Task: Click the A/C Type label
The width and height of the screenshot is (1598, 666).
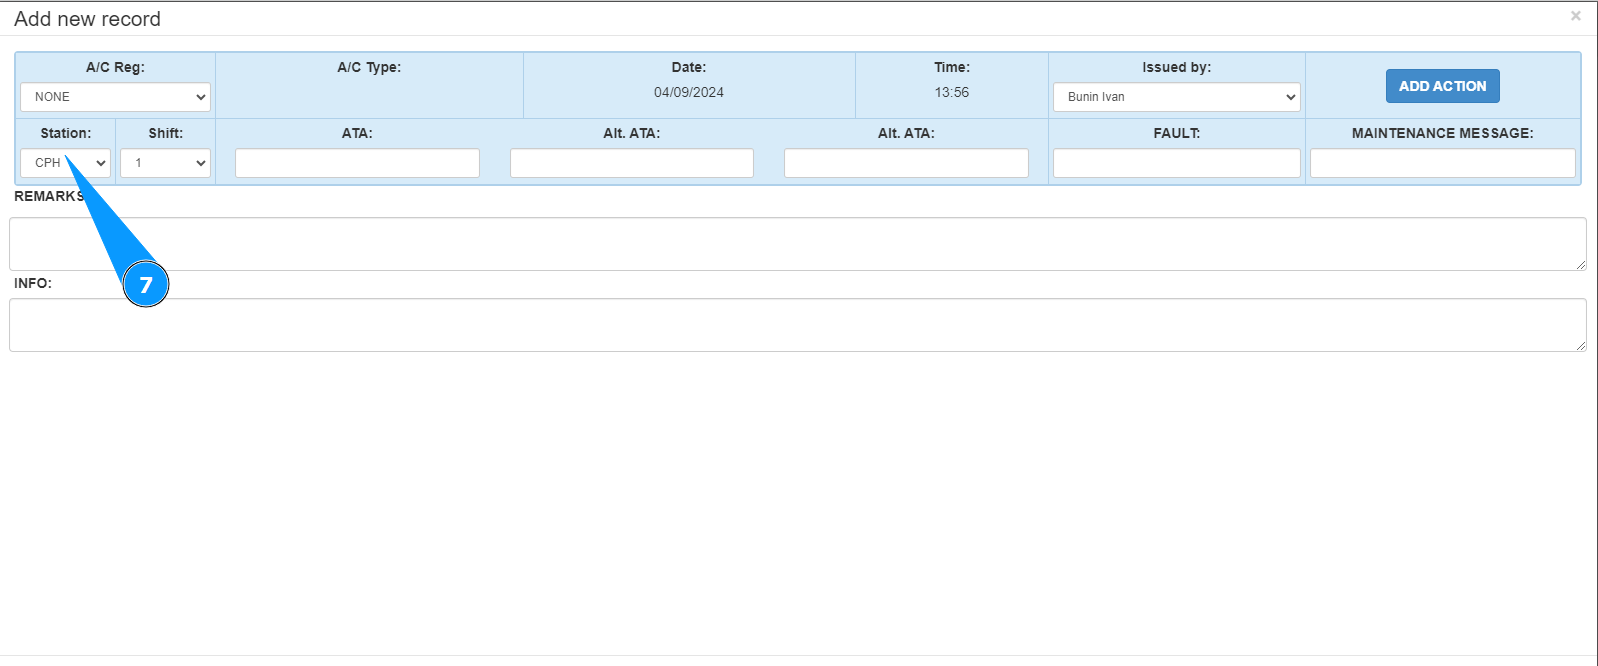Action: pyautogui.click(x=369, y=67)
